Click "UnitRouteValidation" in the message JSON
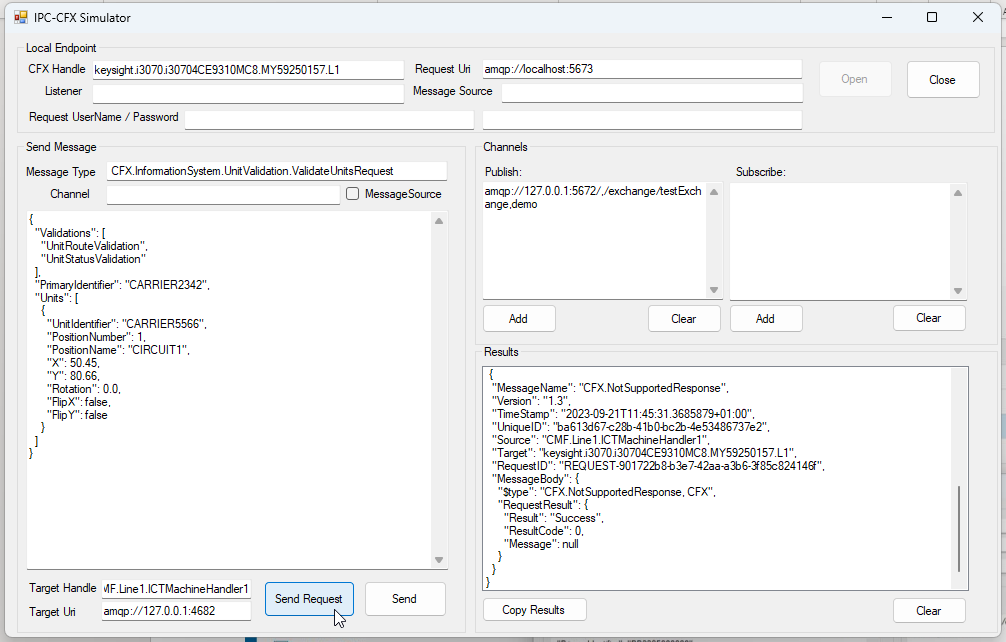The image size is (1006, 642). pos(94,246)
